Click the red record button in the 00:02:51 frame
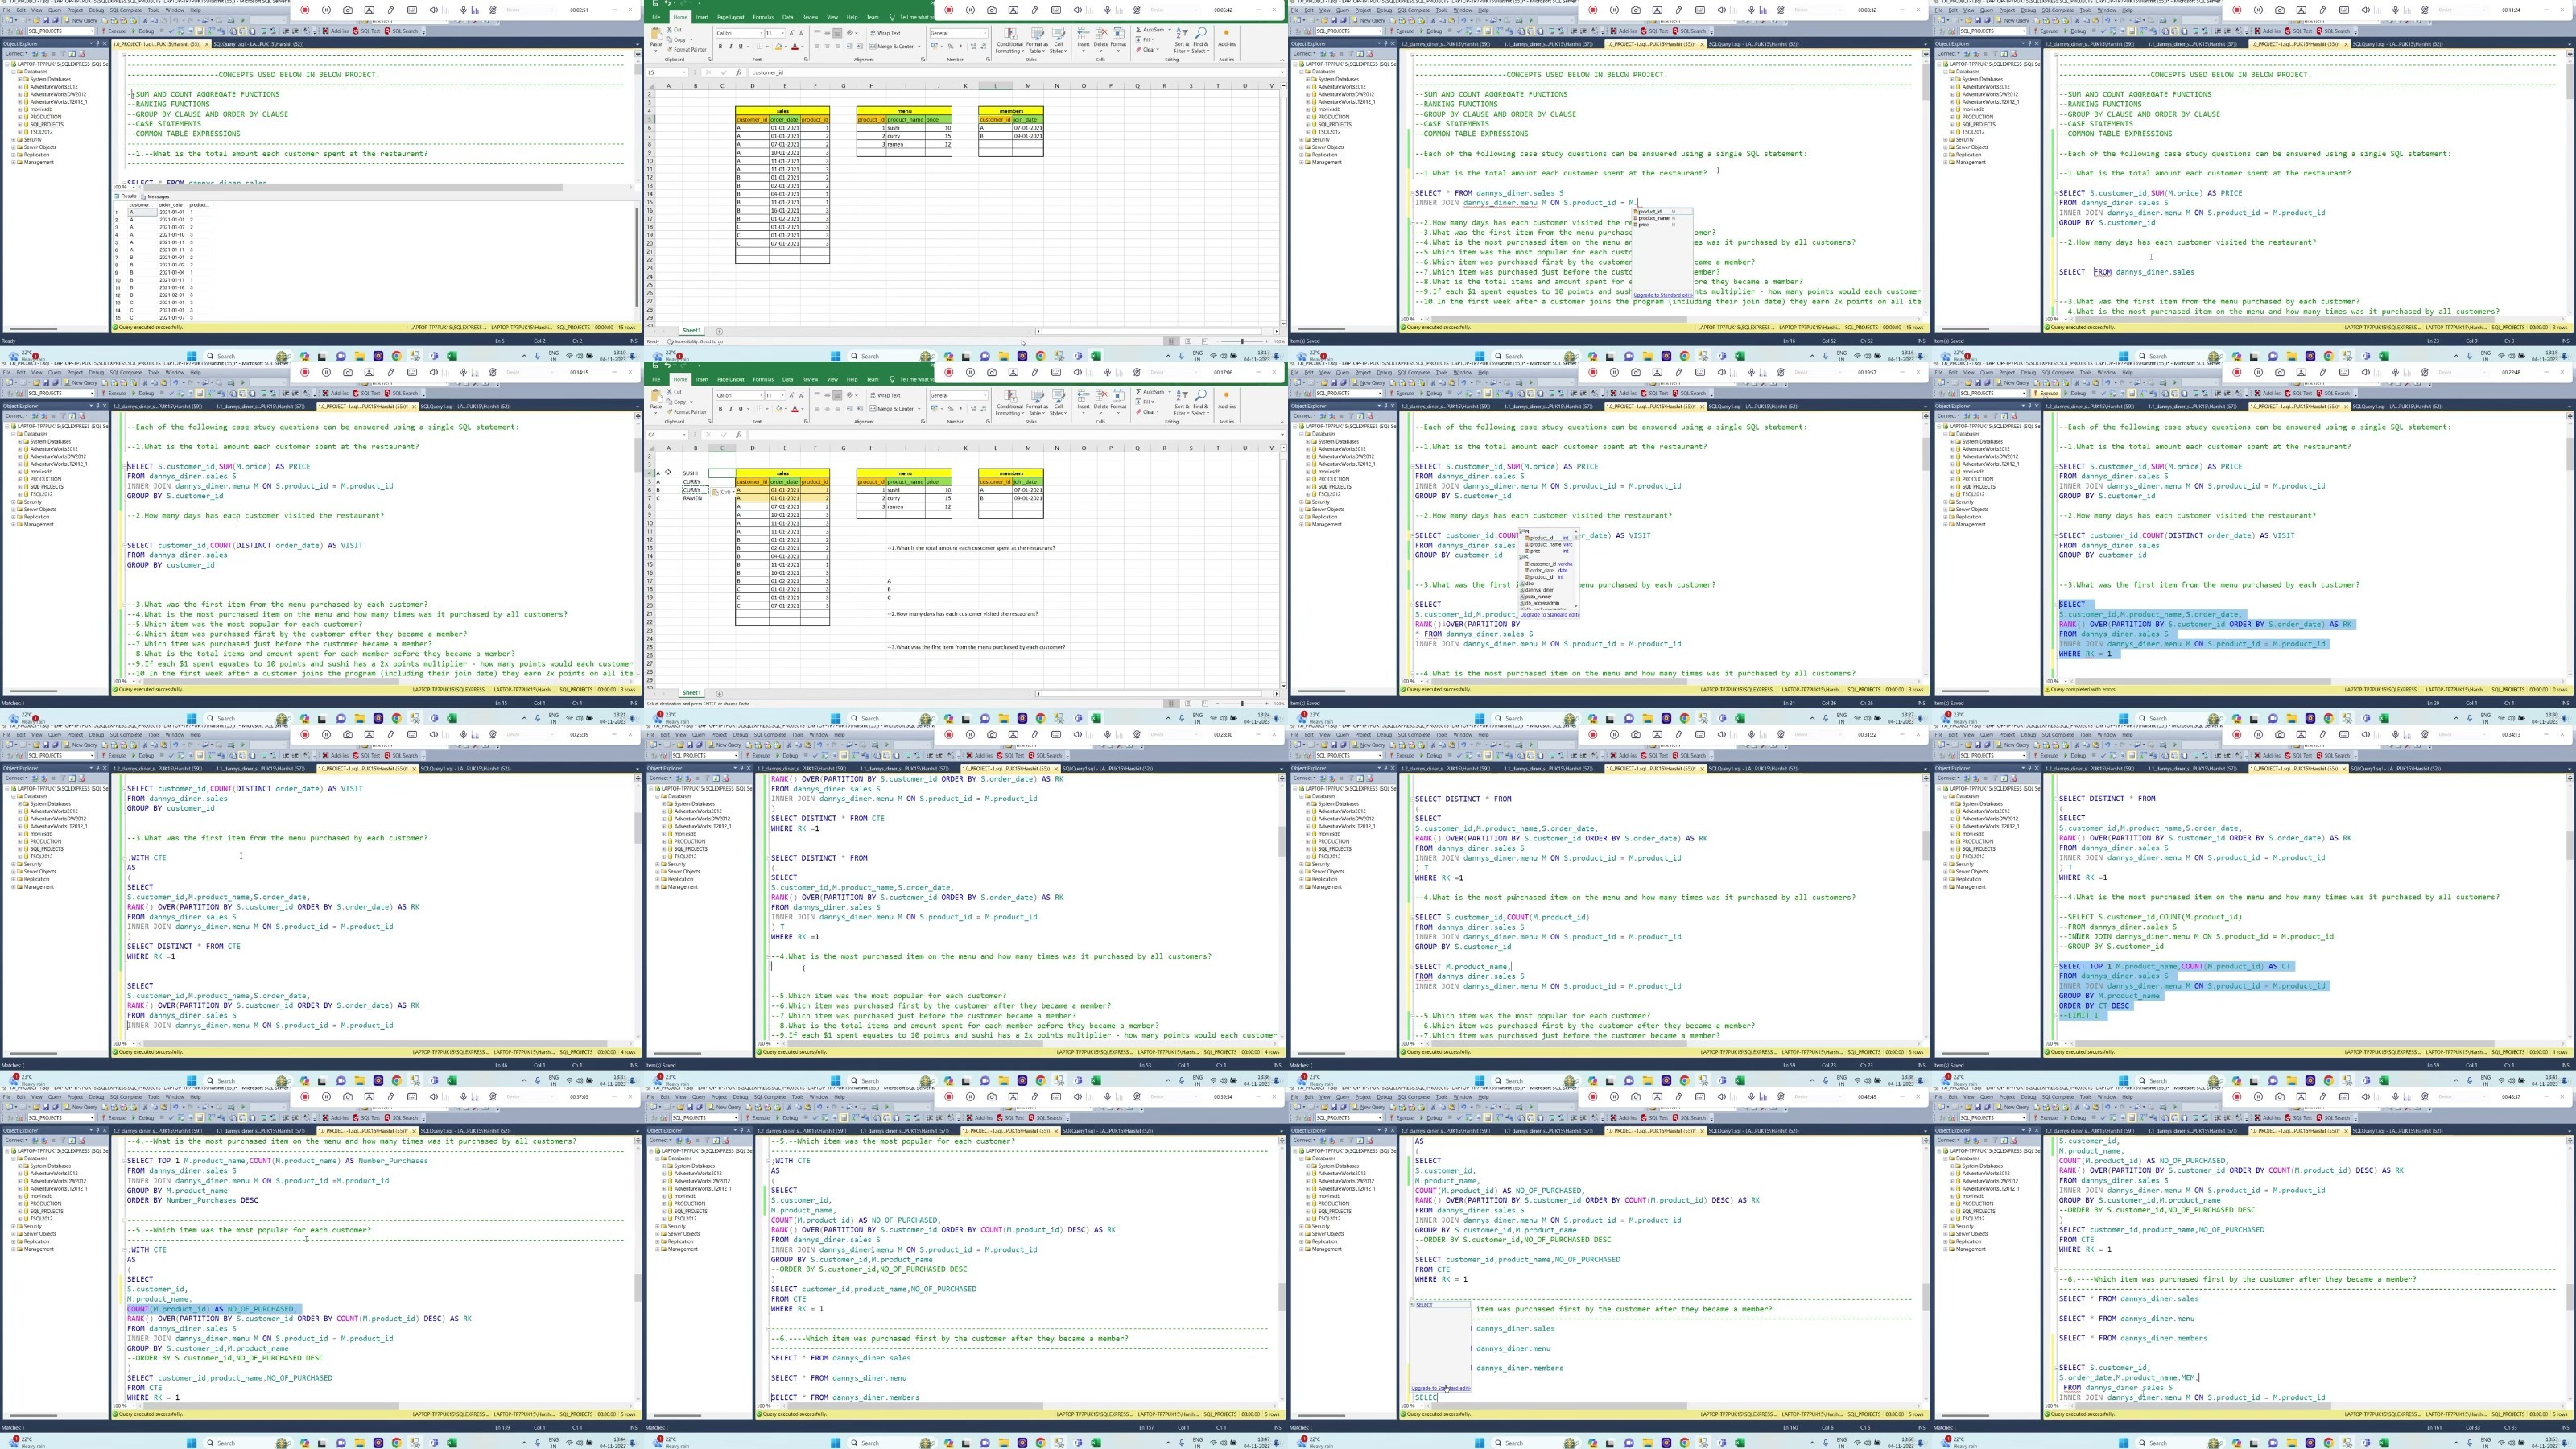 point(305,10)
